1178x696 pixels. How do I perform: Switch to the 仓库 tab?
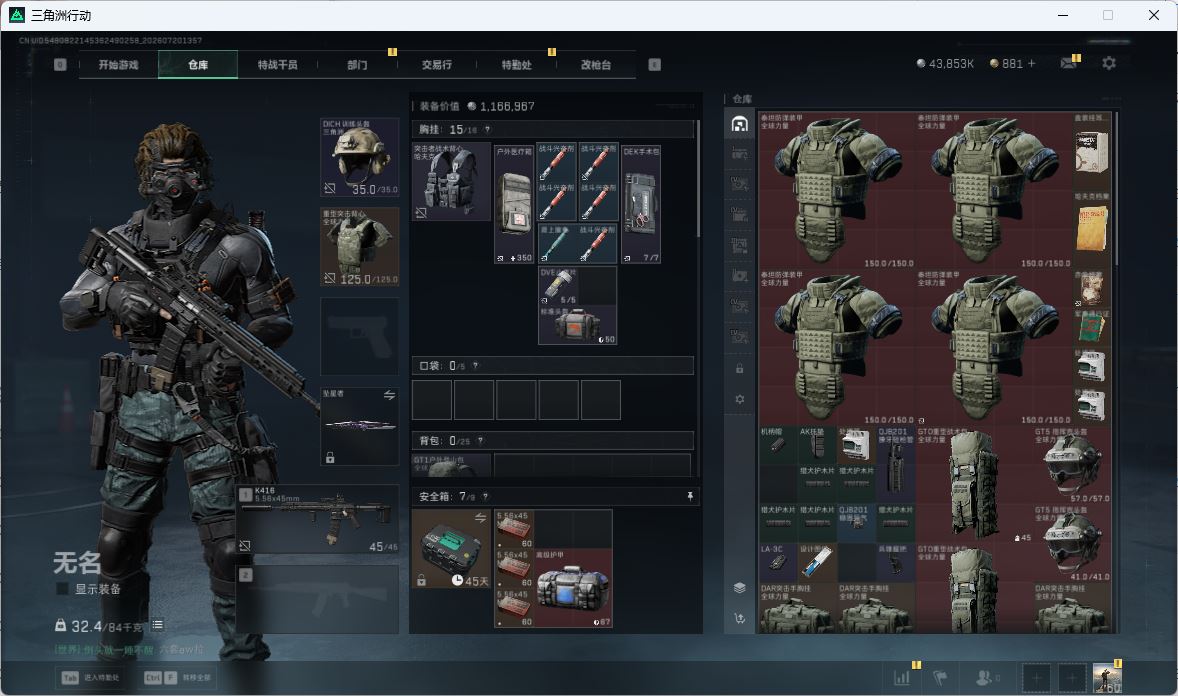coord(198,65)
